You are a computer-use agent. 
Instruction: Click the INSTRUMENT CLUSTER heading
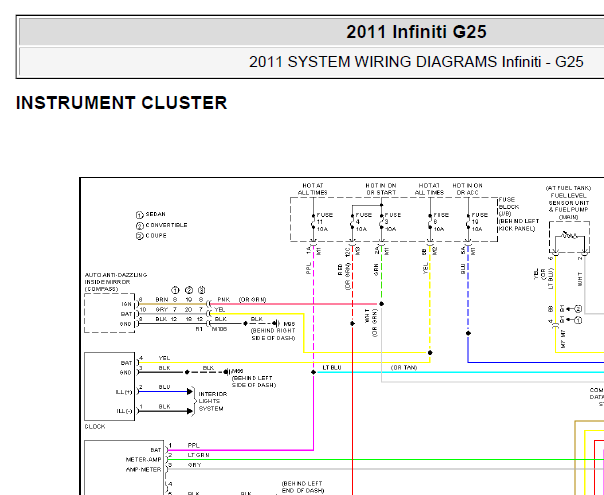pos(121,103)
